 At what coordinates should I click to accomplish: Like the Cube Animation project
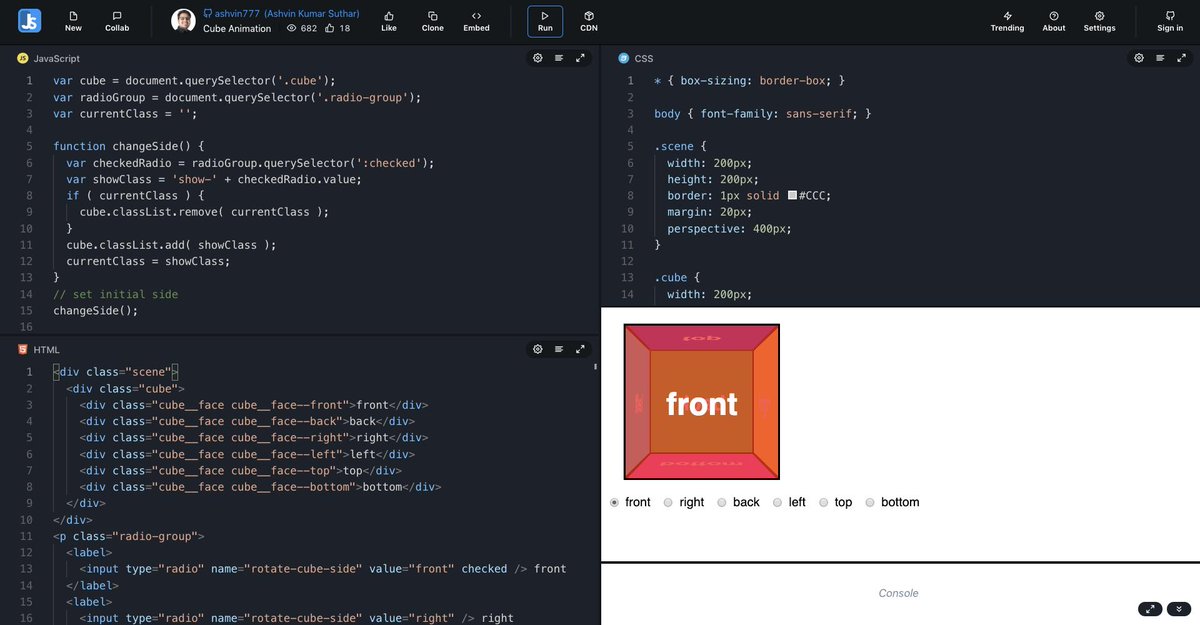(x=389, y=21)
